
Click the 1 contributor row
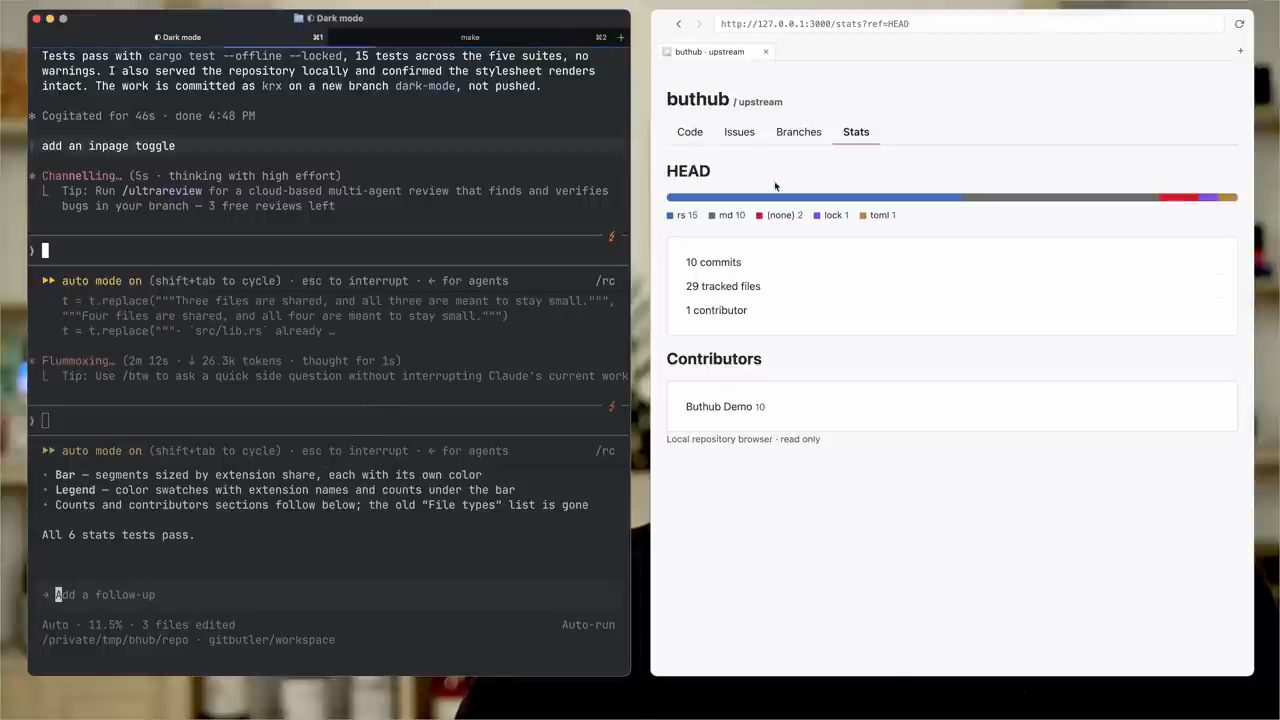pyautogui.click(x=716, y=310)
